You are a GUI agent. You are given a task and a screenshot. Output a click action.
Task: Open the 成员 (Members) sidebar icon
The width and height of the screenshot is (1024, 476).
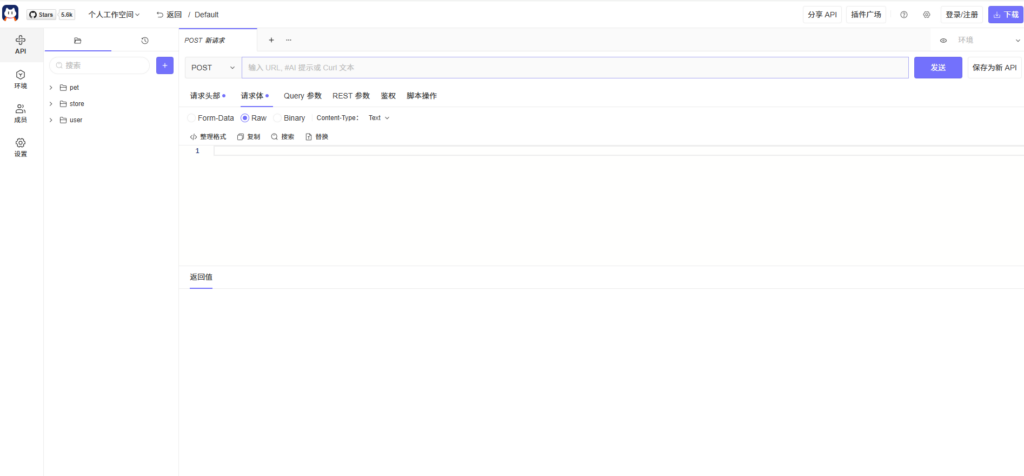(x=21, y=113)
